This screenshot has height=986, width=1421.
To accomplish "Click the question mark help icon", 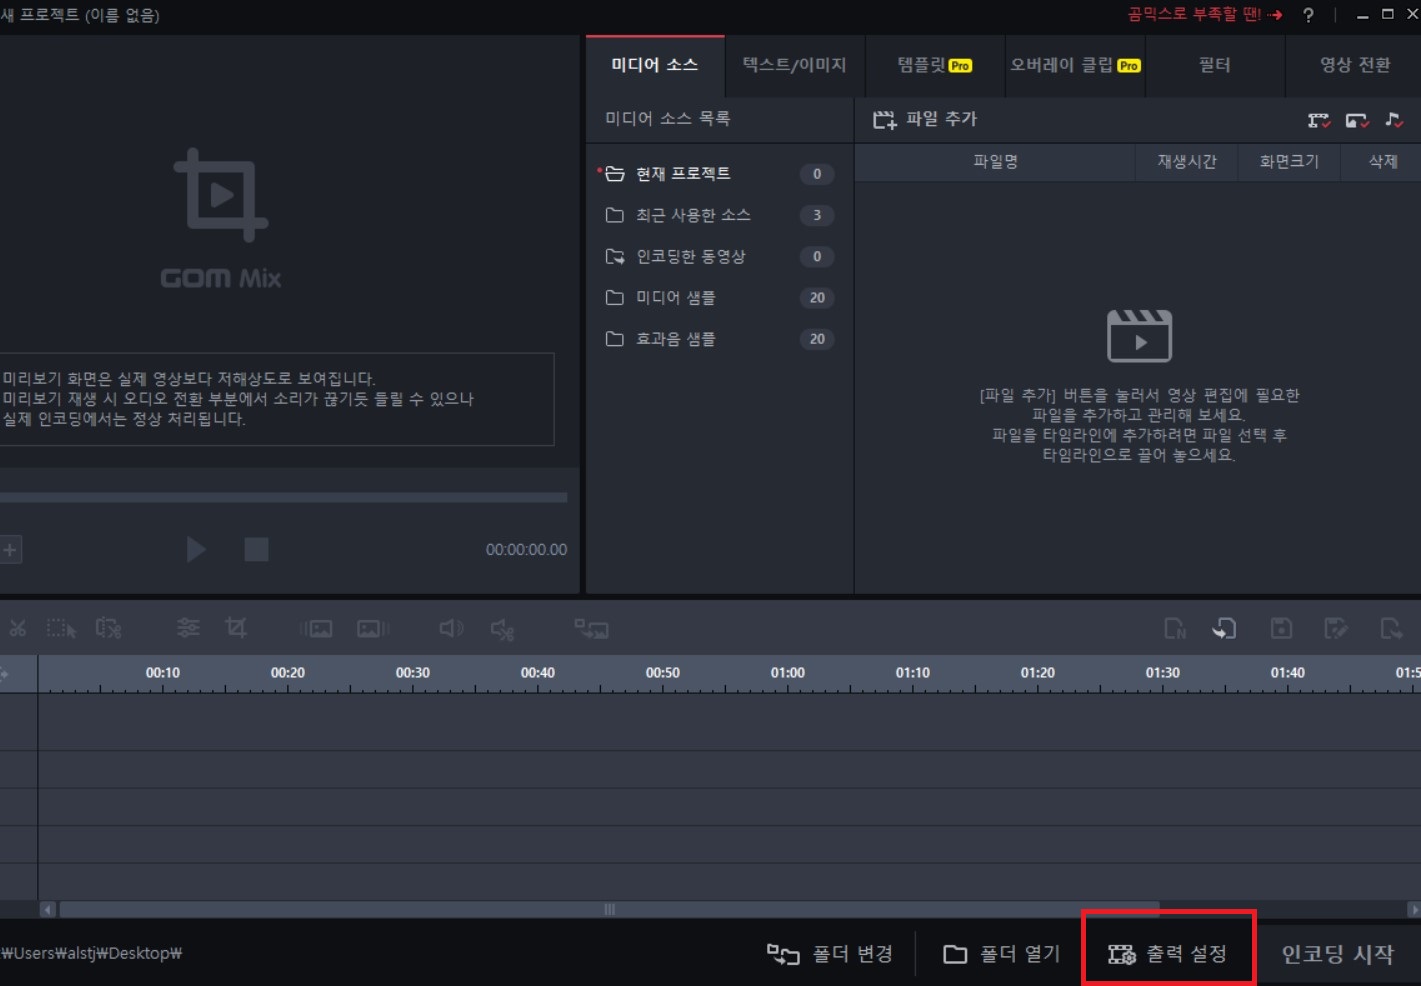I will click(1308, 15).
